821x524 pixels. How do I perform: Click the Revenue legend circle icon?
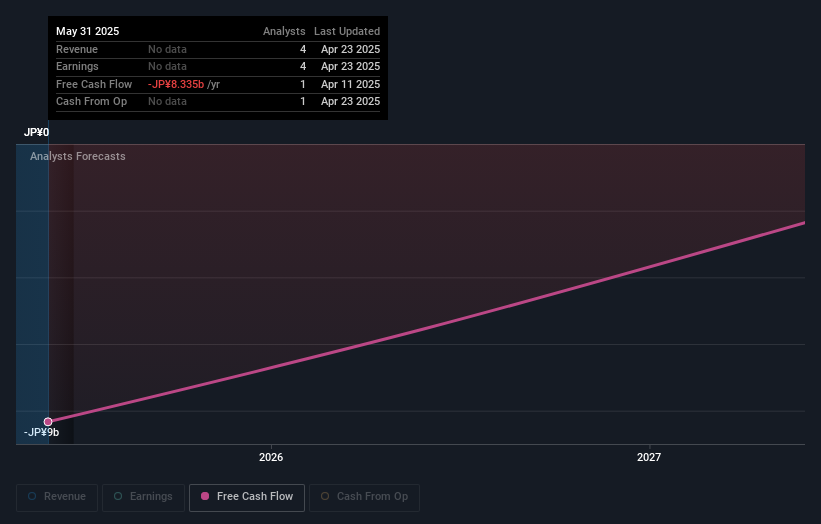coord(32,496)
